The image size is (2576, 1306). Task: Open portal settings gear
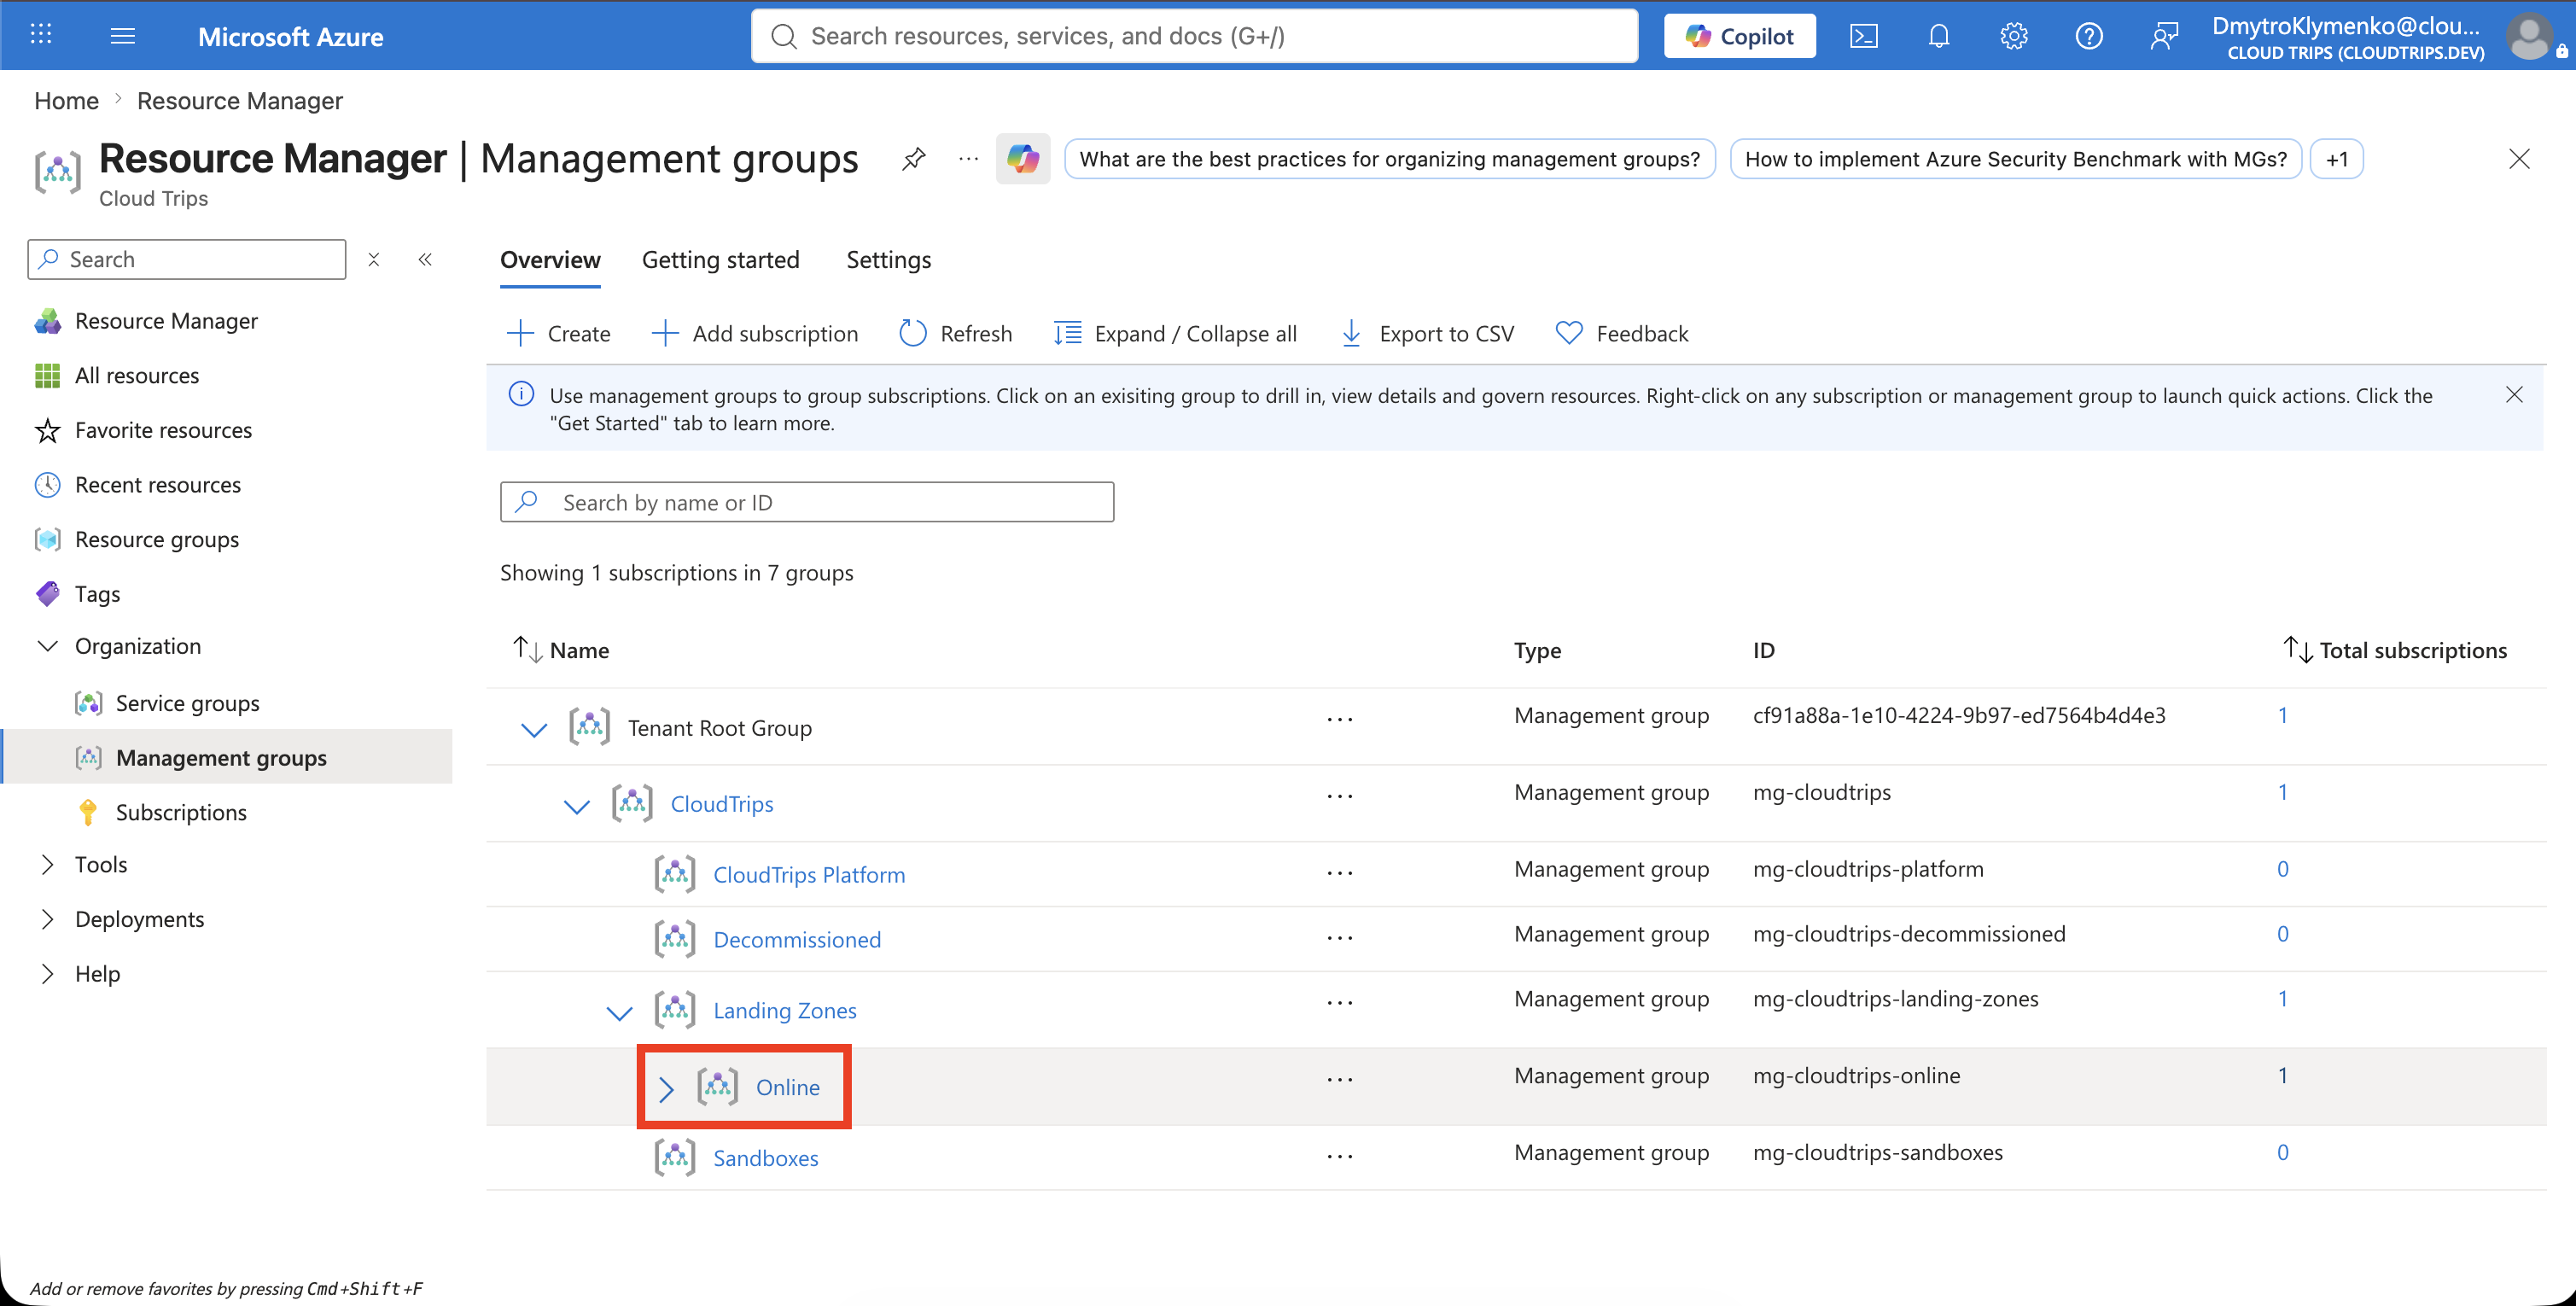click(2013, 36)
